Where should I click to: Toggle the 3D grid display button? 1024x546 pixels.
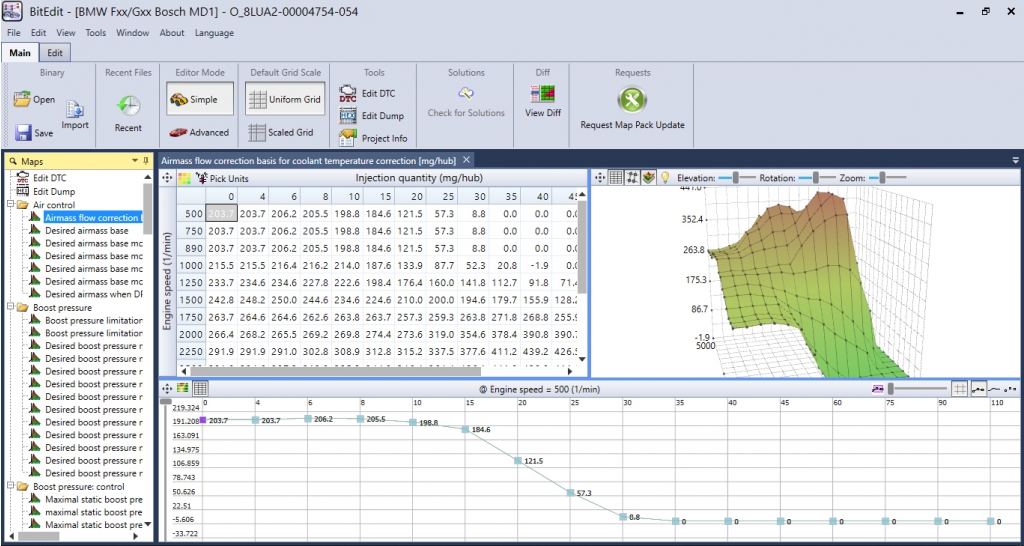pos(615,177)
